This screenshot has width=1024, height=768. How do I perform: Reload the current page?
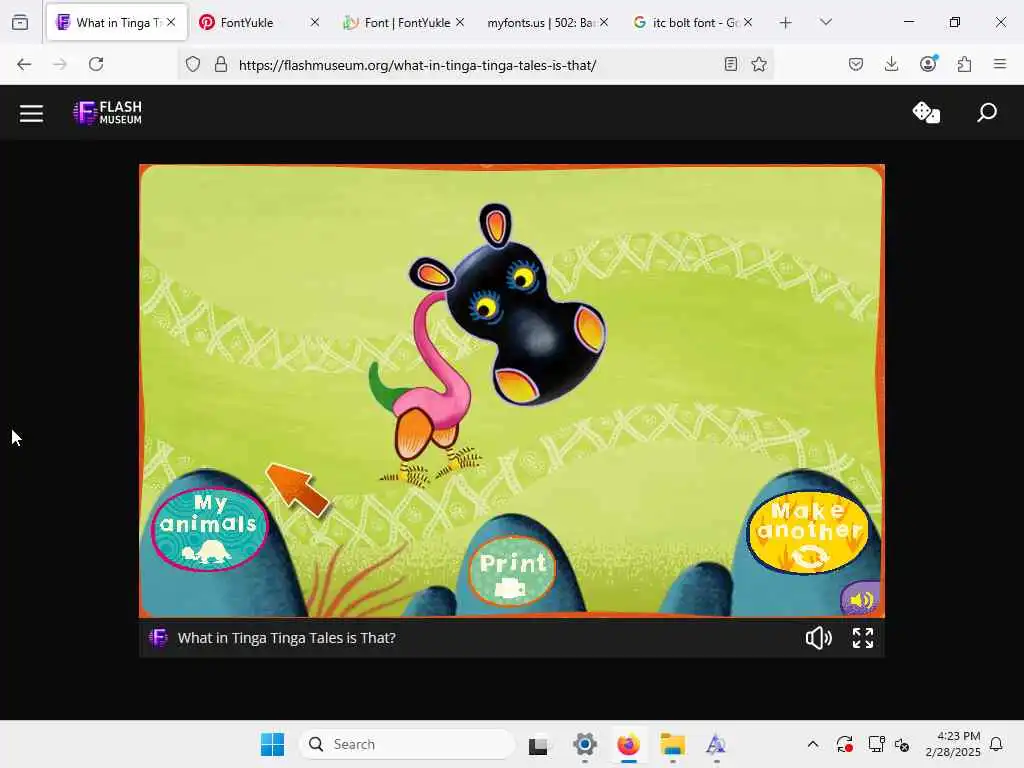click(x=96, y=64)
